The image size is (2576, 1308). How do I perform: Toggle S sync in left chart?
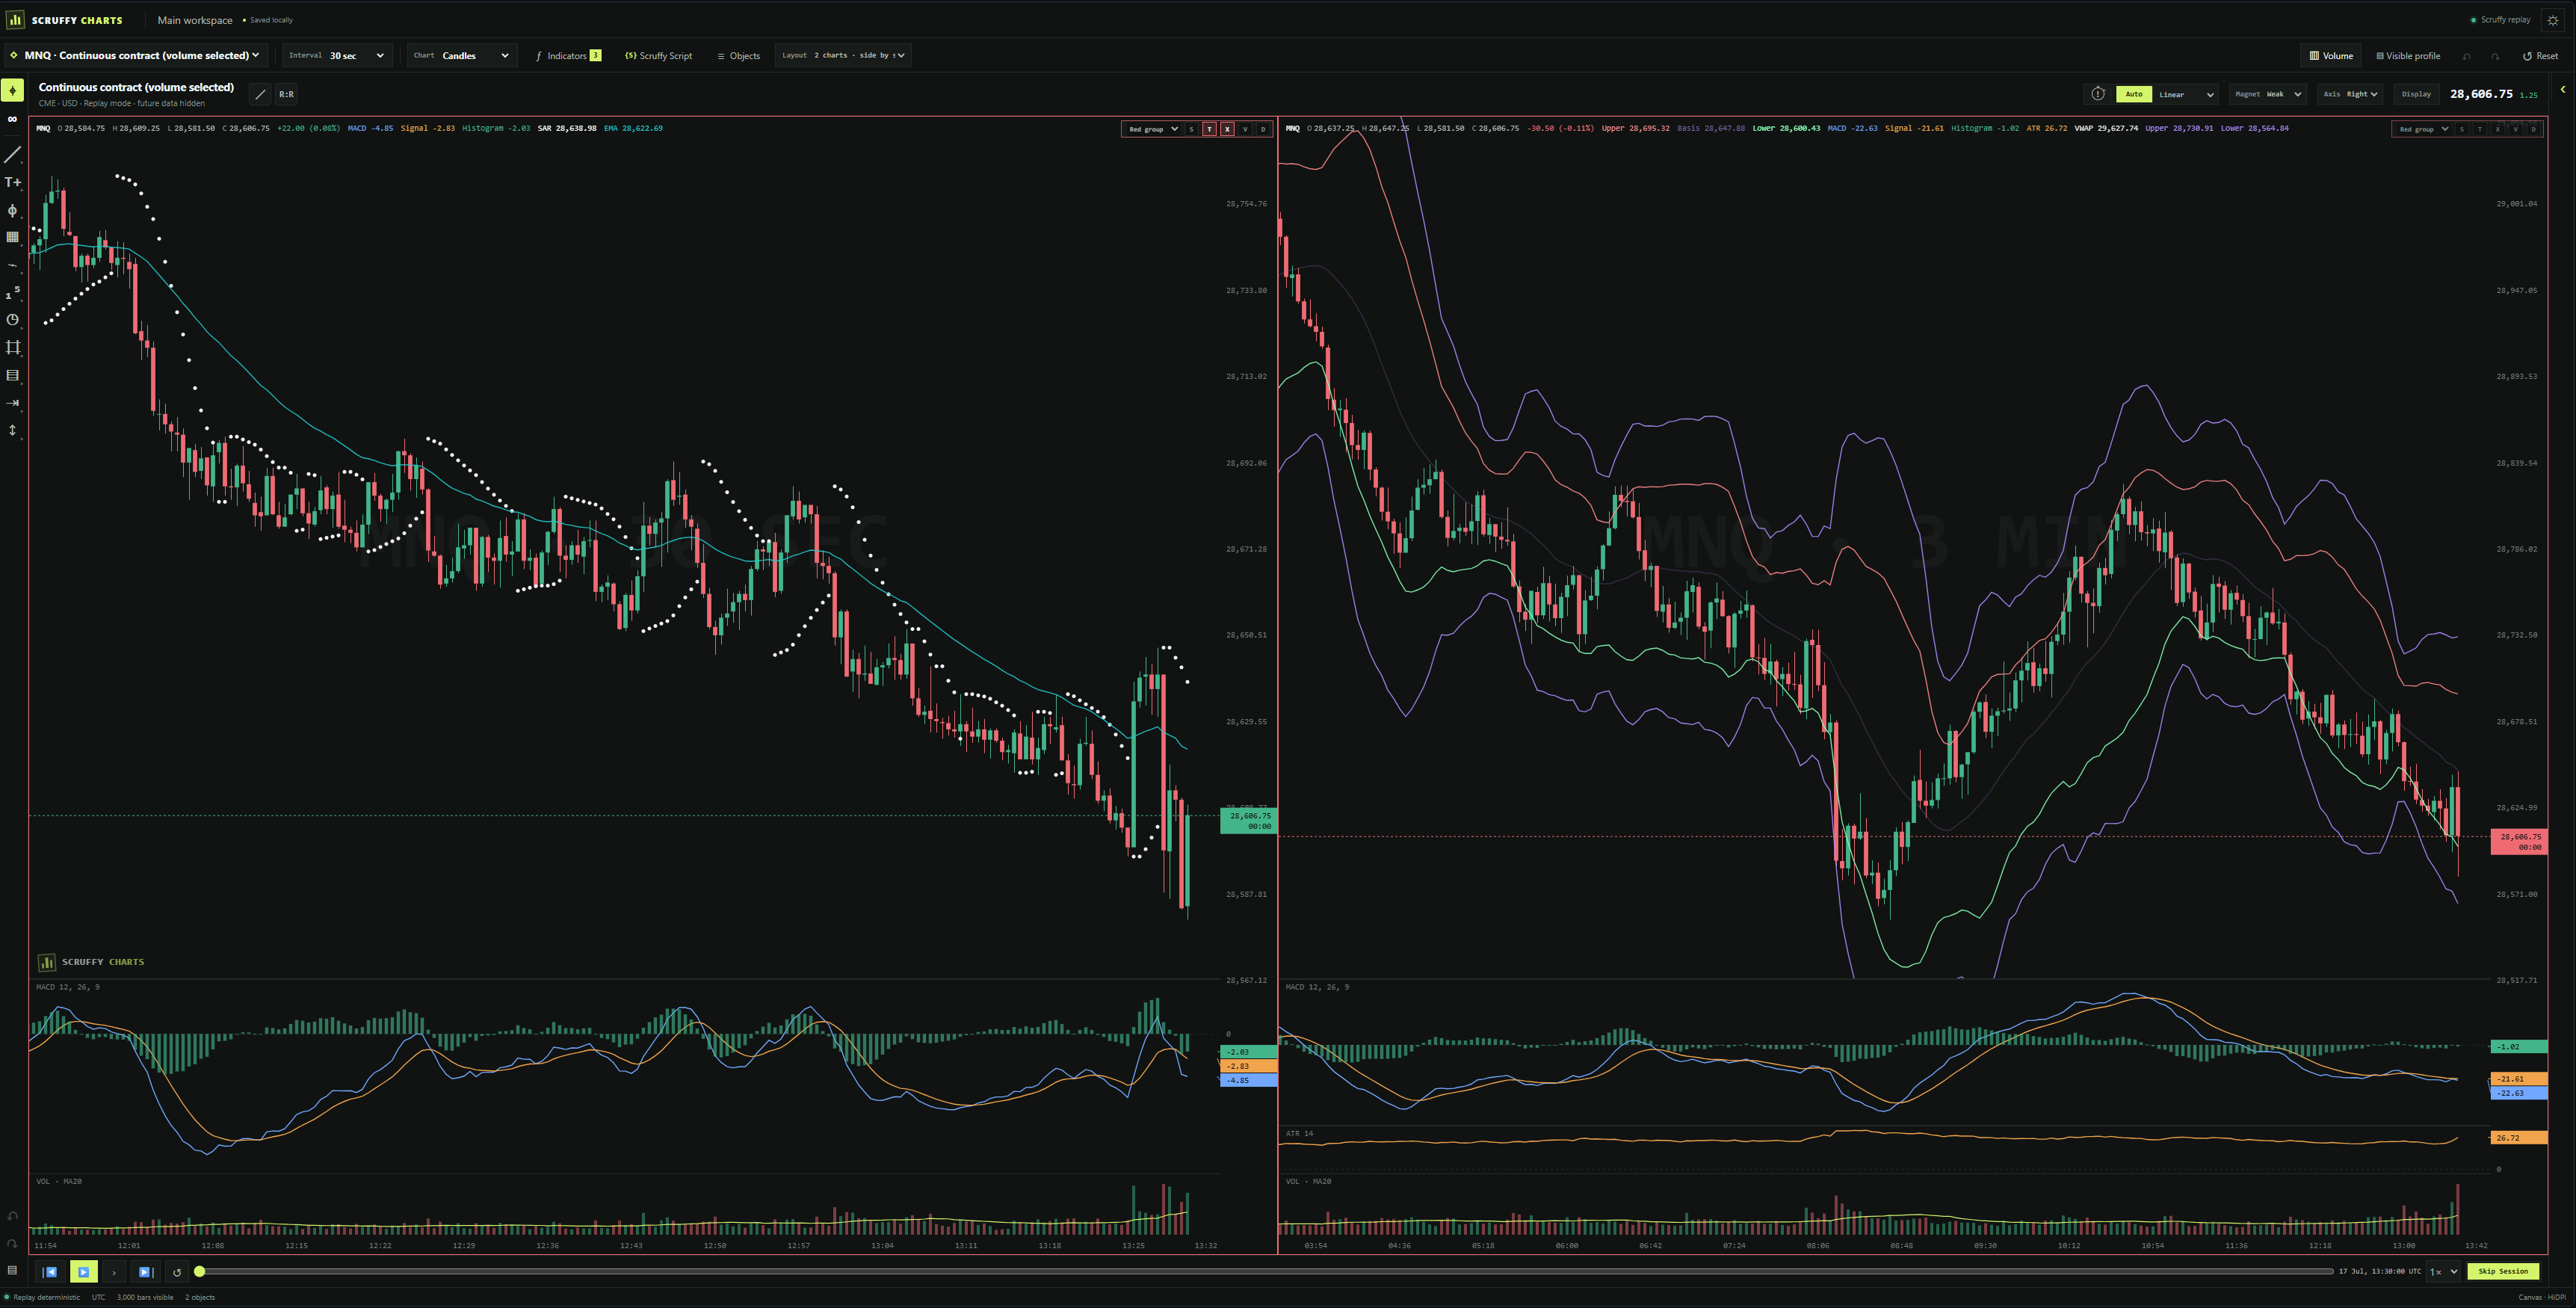[1191, 129]
